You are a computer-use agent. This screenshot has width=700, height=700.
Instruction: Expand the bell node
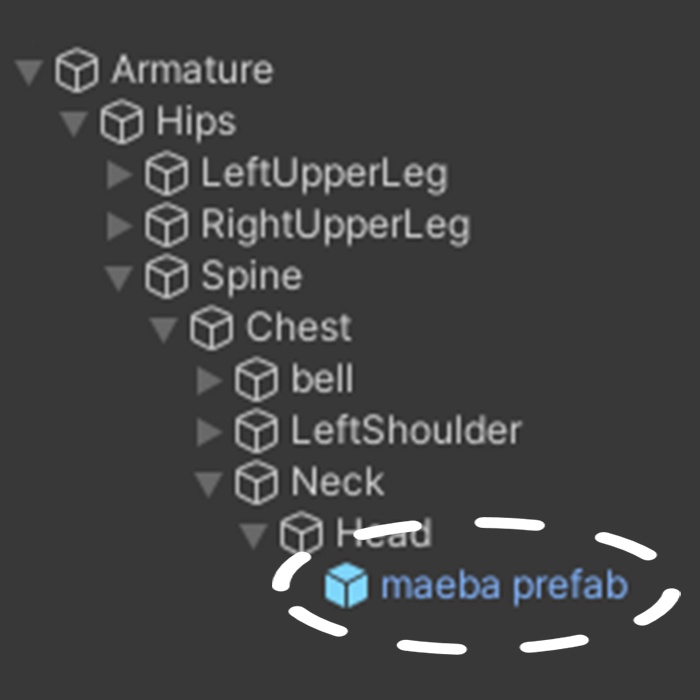pyautogui.click(x=210, y=381)
